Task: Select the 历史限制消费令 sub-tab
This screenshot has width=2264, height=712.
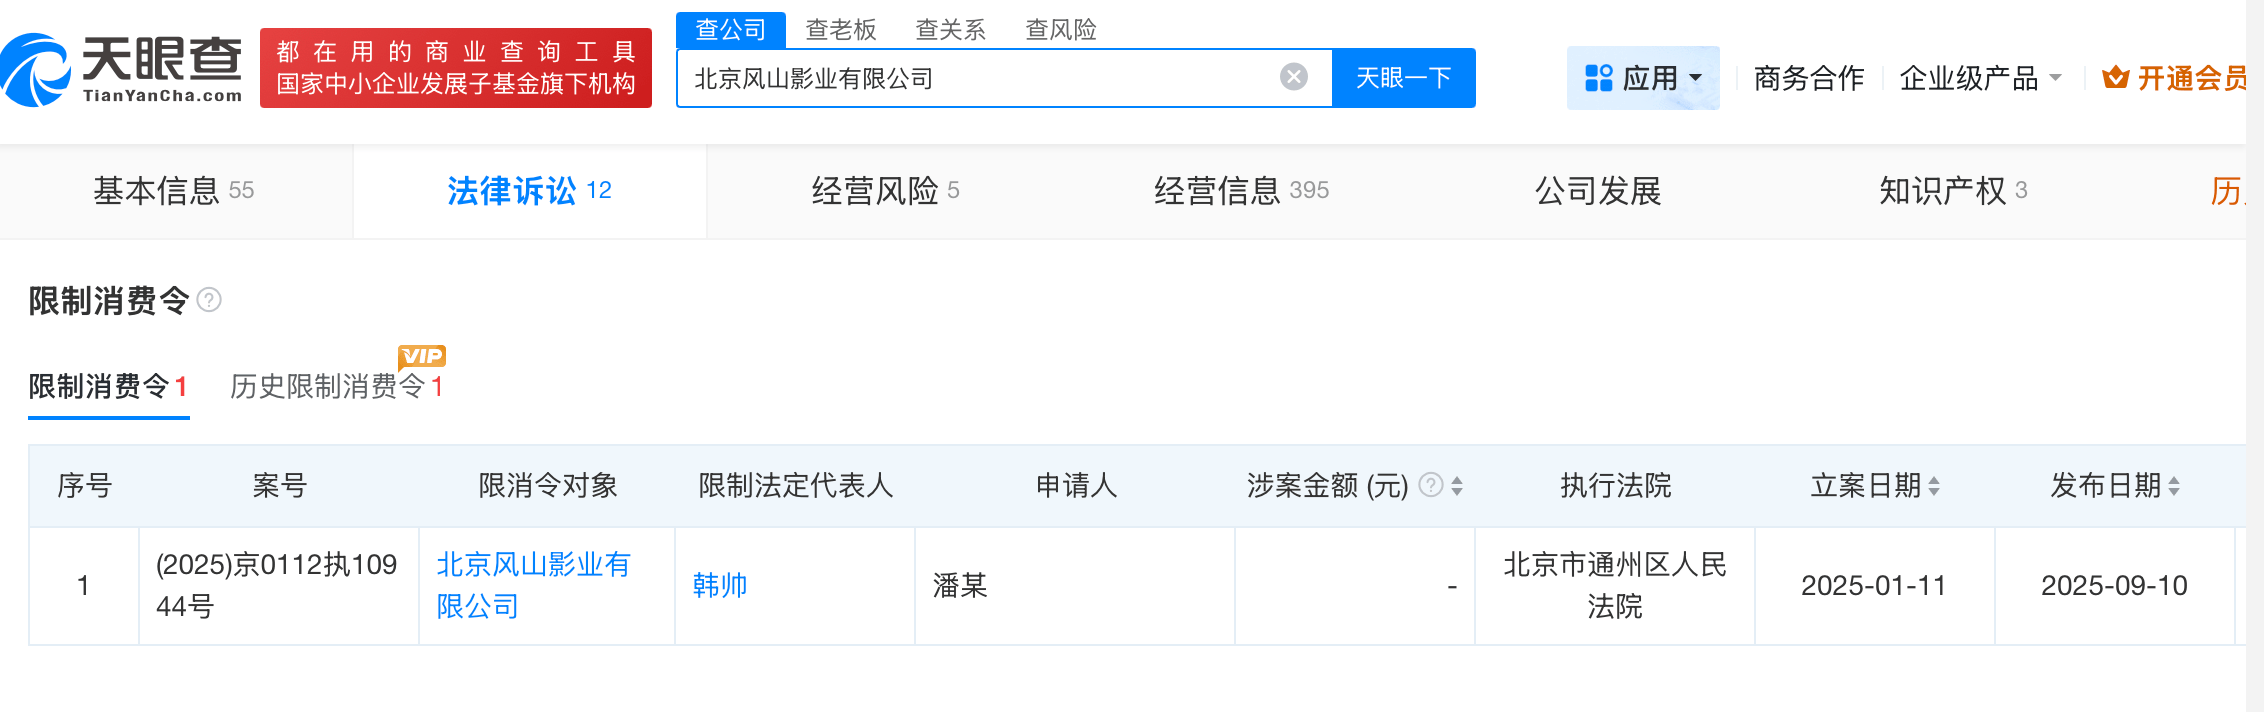Action: (336, 386)
